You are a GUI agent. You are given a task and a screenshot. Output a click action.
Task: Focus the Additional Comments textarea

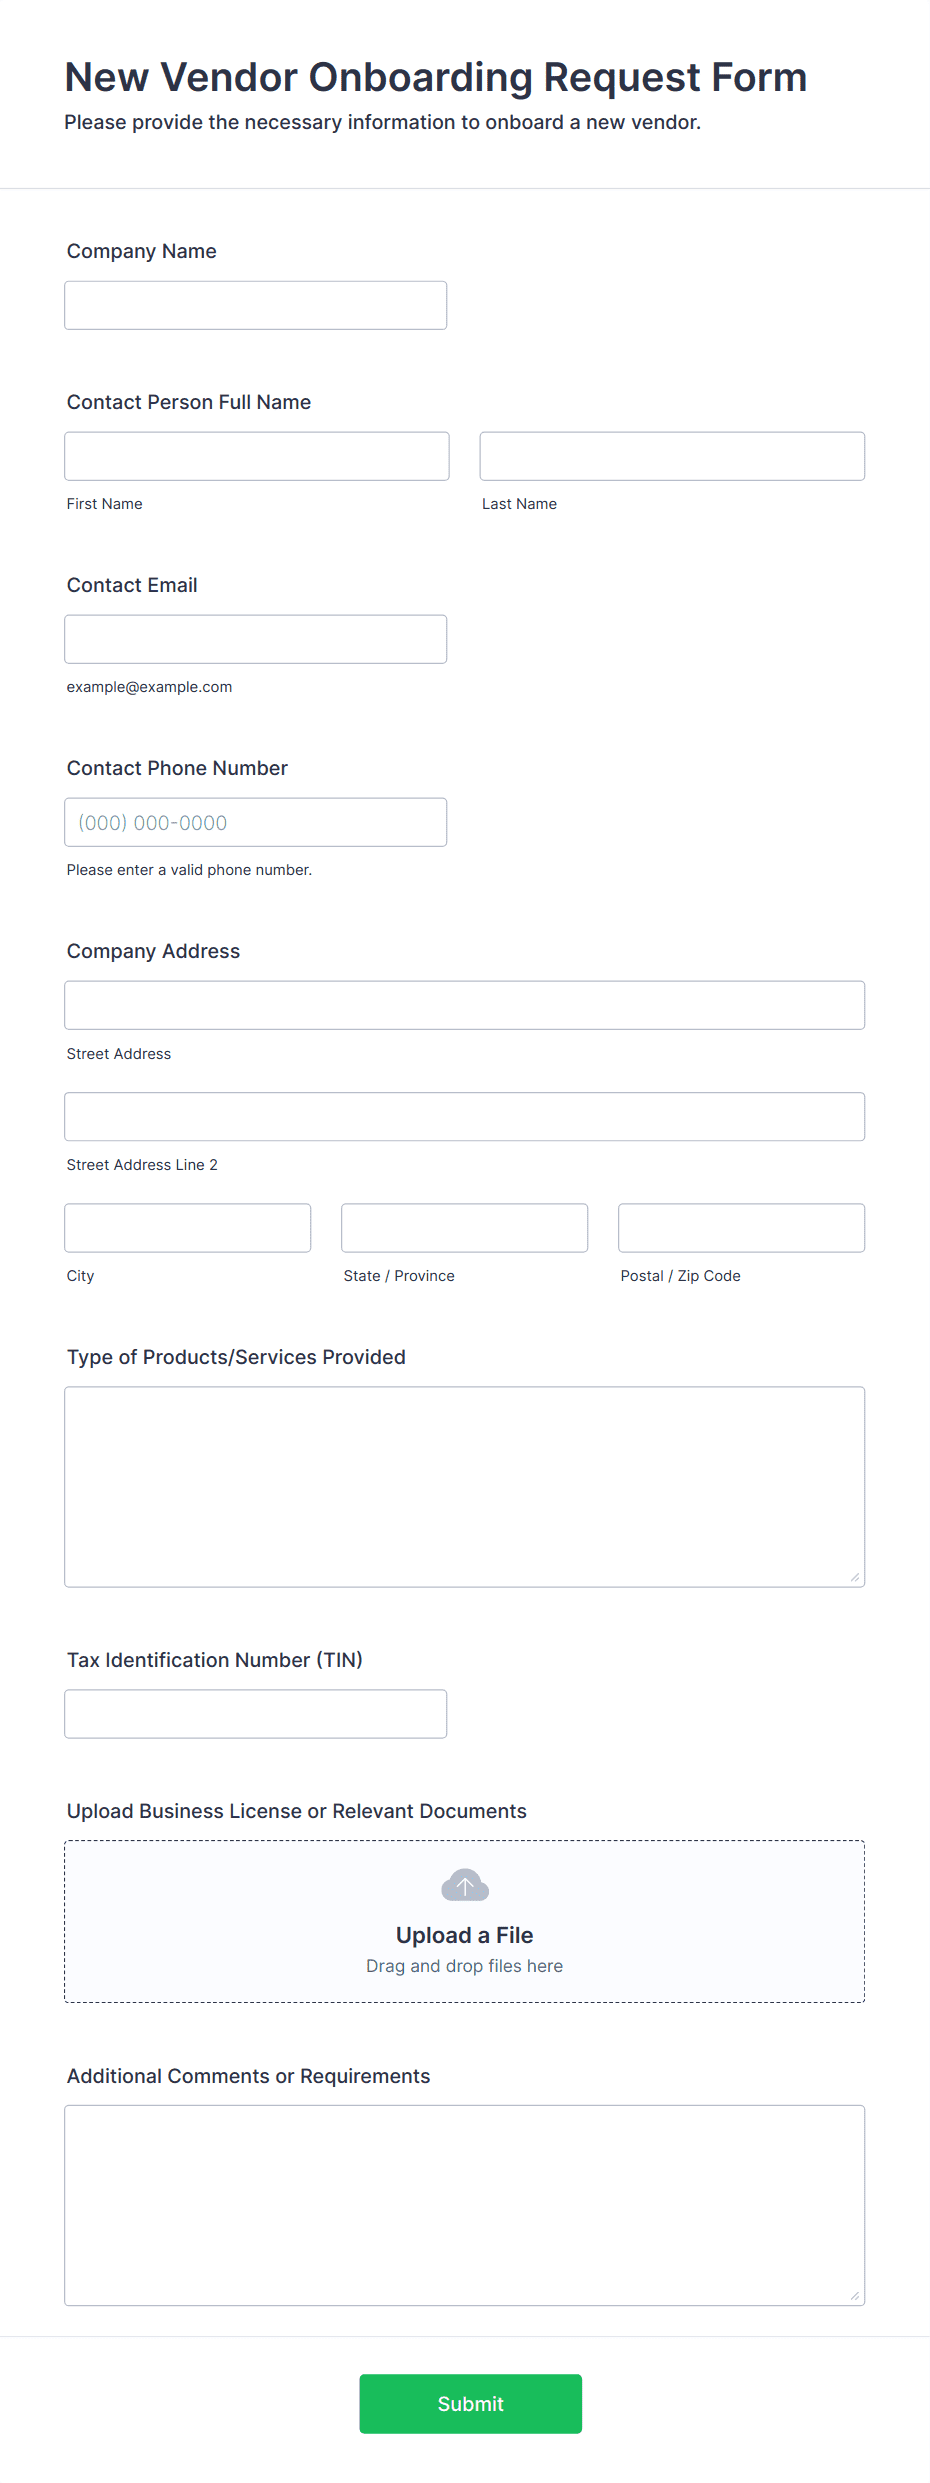tap(465, 2205)
